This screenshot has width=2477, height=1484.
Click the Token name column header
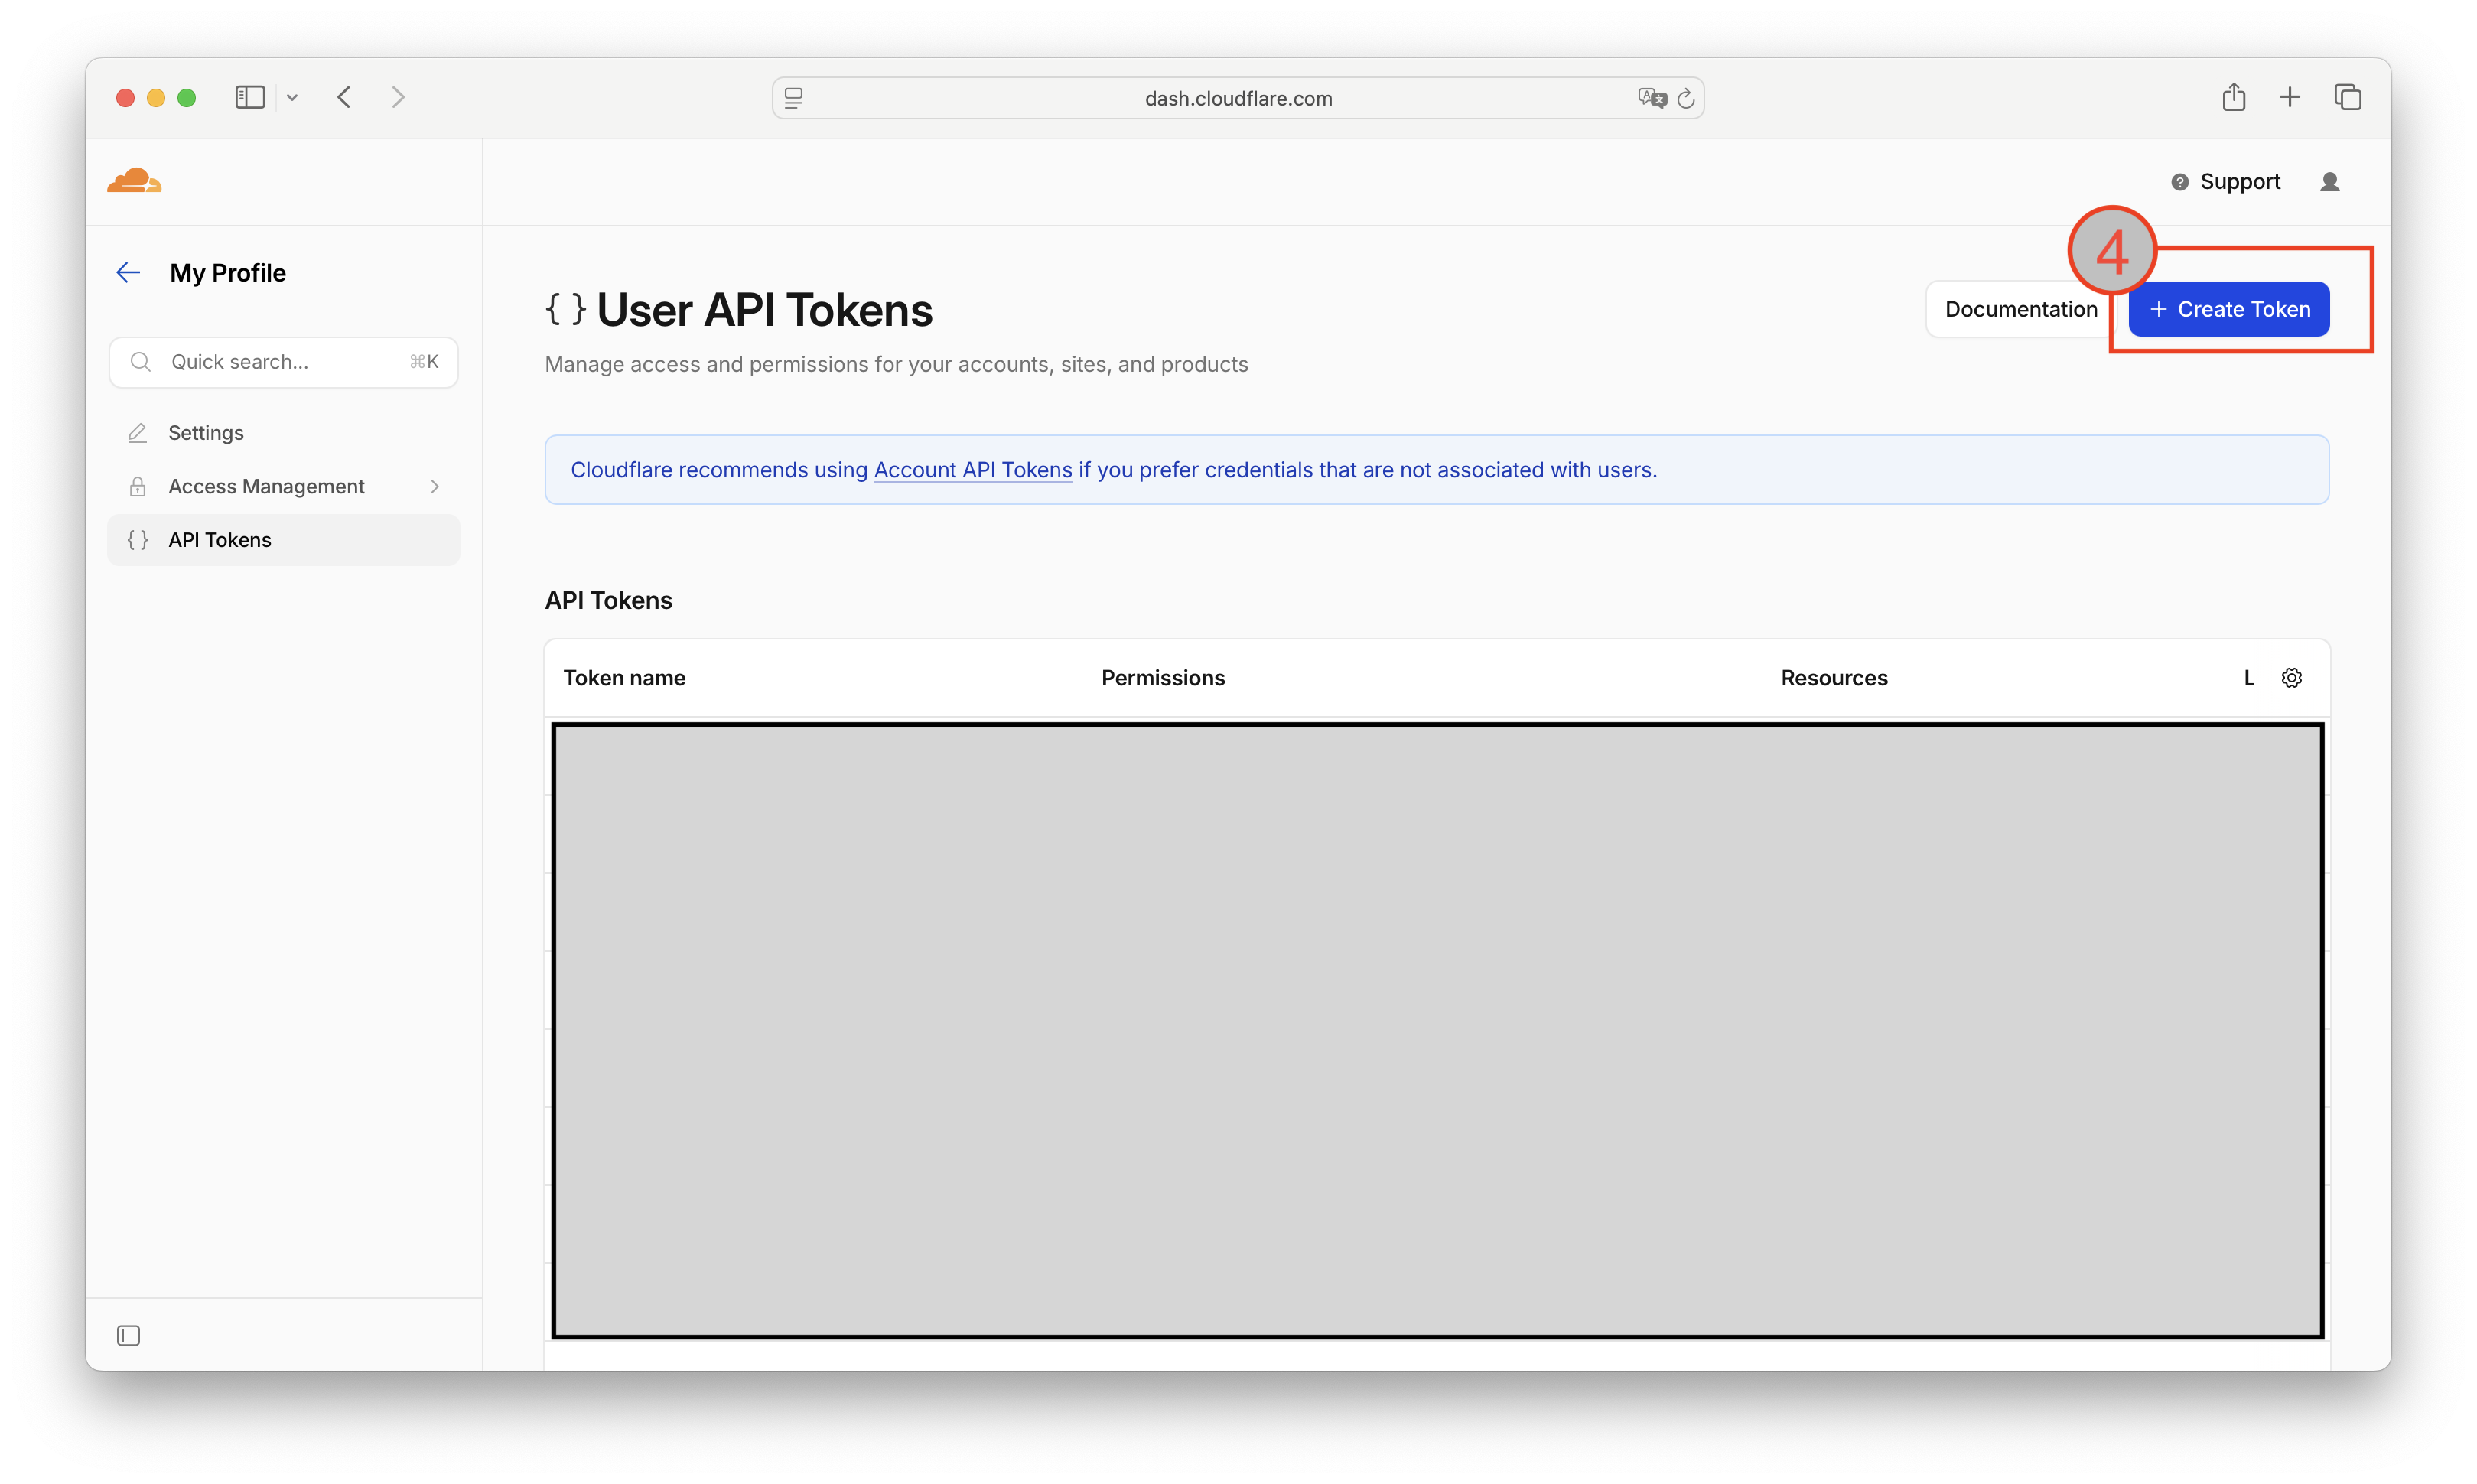pos(624,678)
